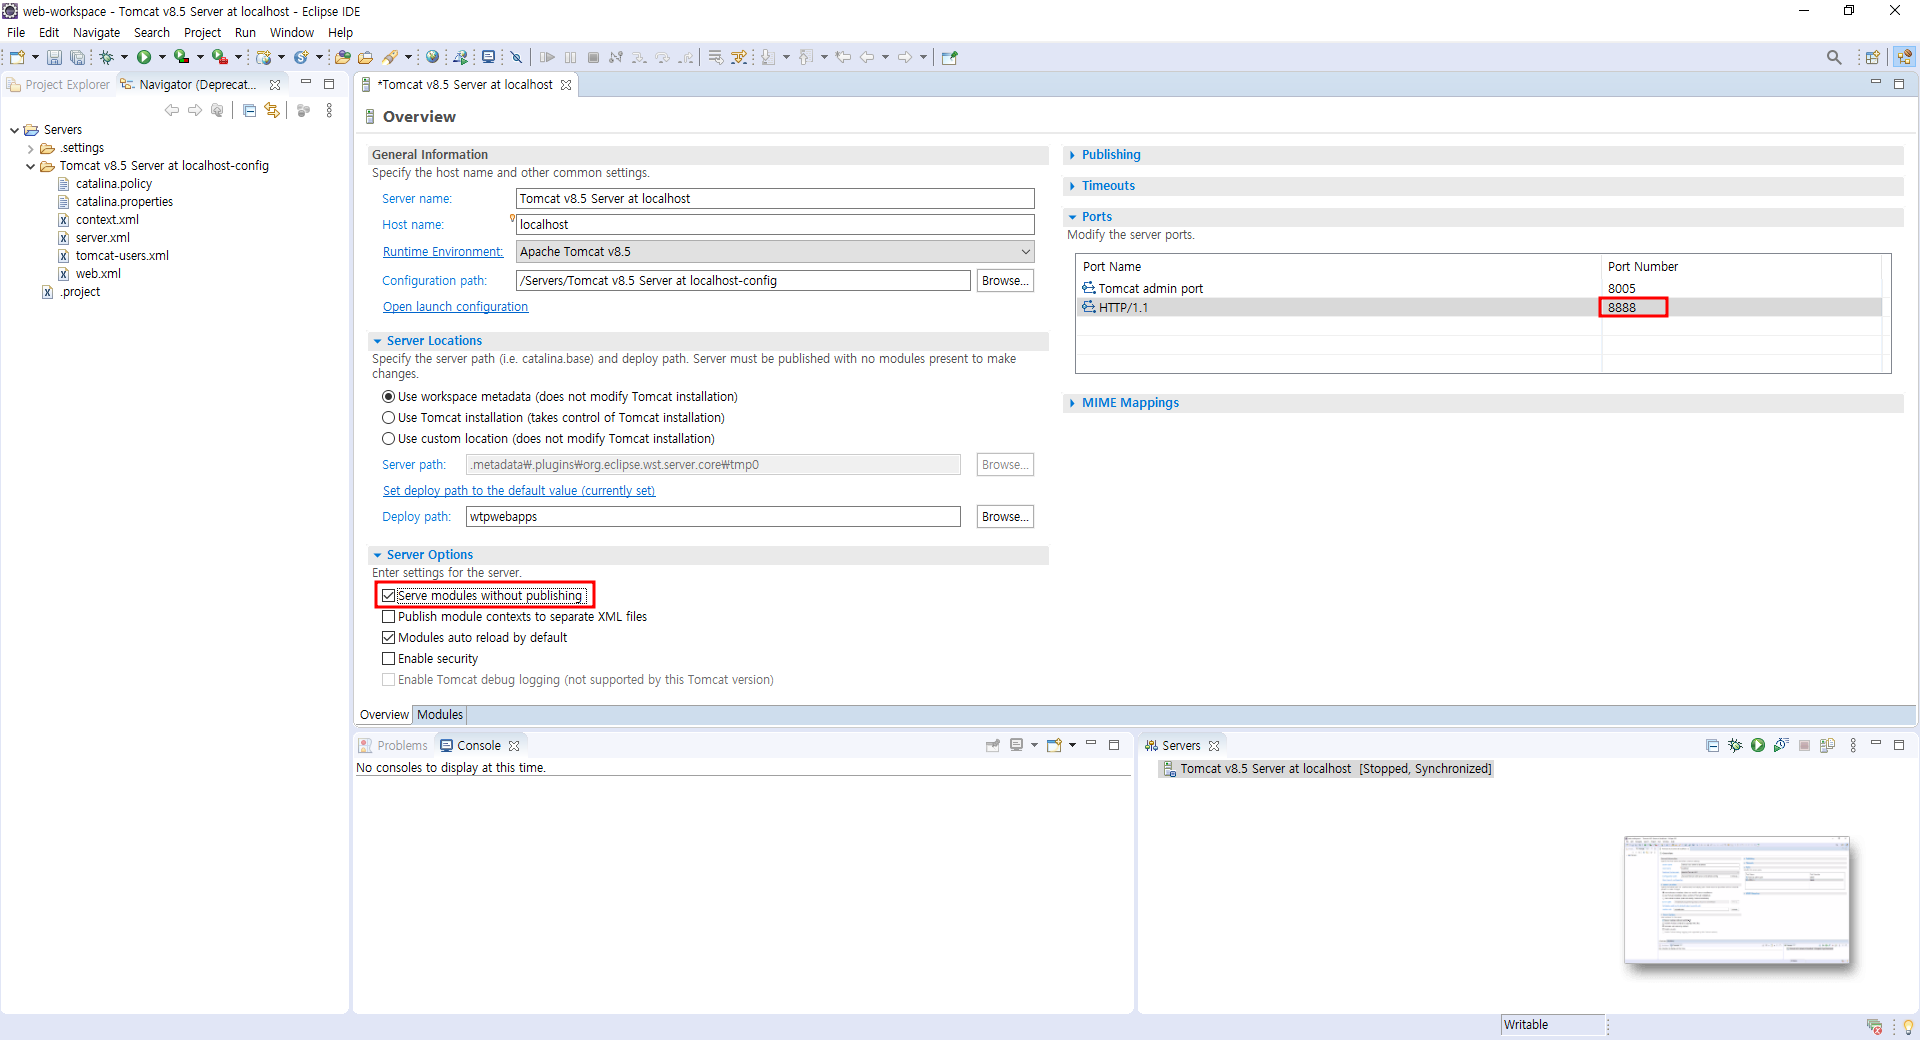Start server in debug mode in Servers view
The width and height of the screenshot is (1920, 1040).
click(1734, 745)
